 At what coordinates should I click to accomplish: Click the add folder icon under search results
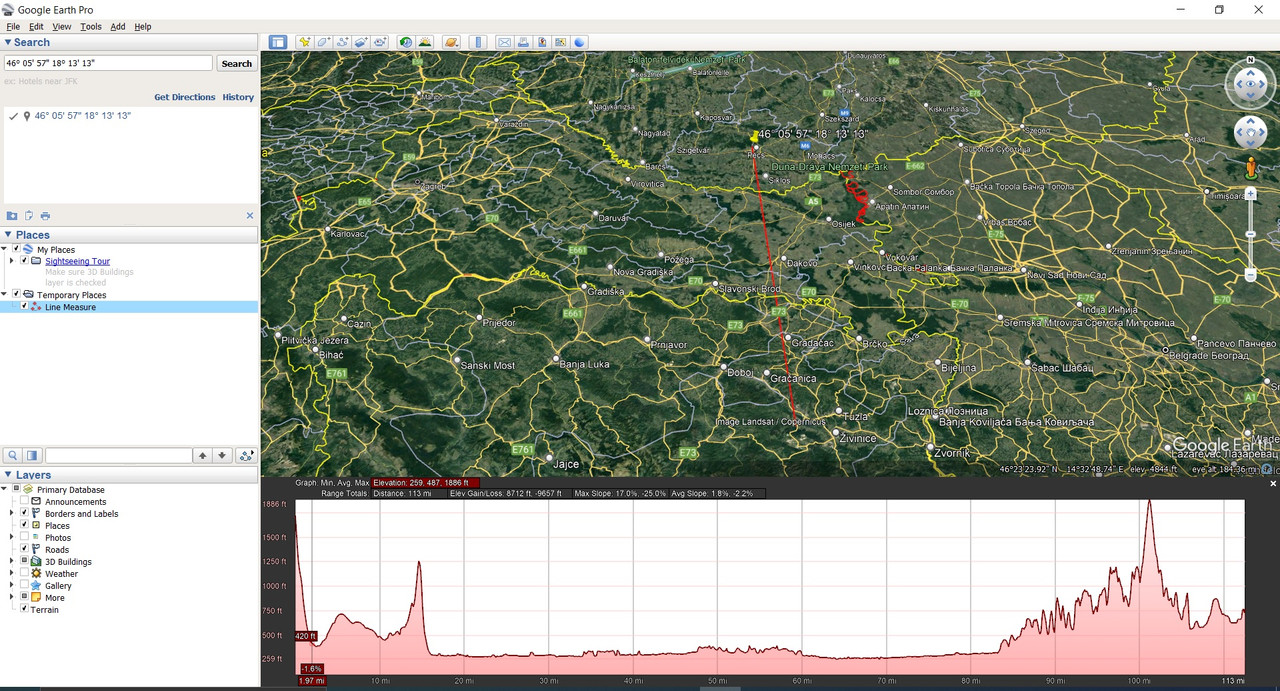pos(12,216)
